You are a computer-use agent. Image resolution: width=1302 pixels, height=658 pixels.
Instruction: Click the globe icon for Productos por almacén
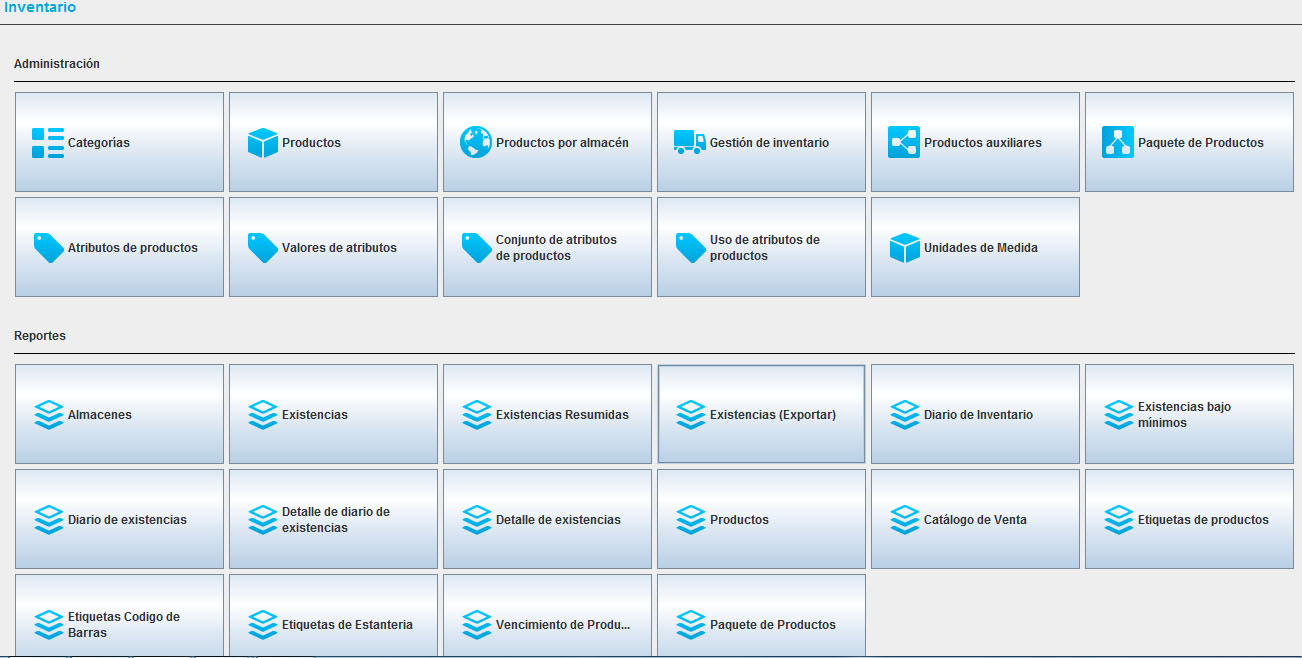tap(476, 143)
